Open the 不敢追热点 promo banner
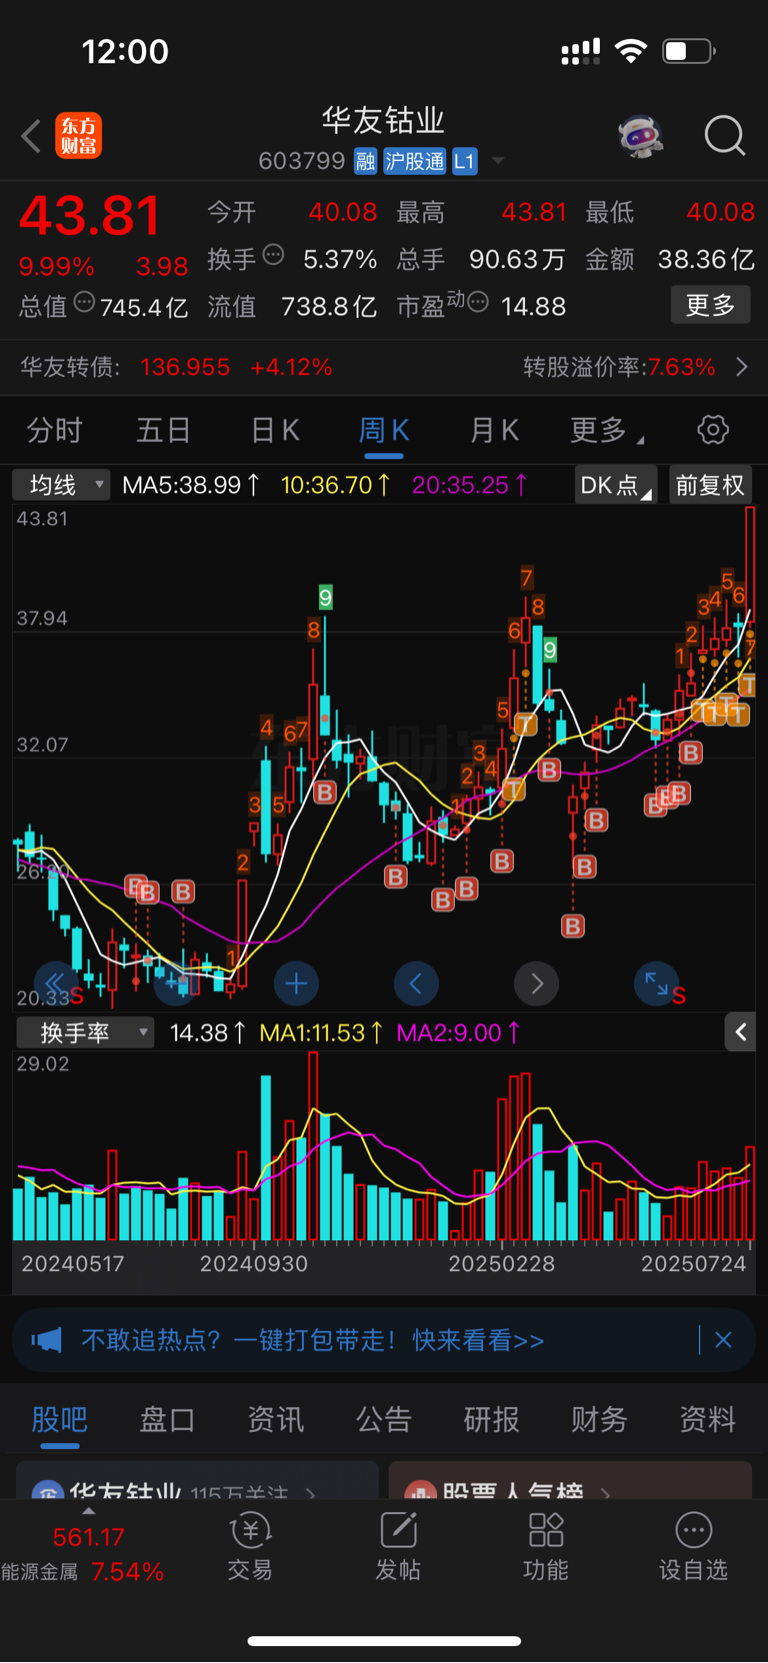Screen dimensions: 768x1663 click(x=384, y=1340)
